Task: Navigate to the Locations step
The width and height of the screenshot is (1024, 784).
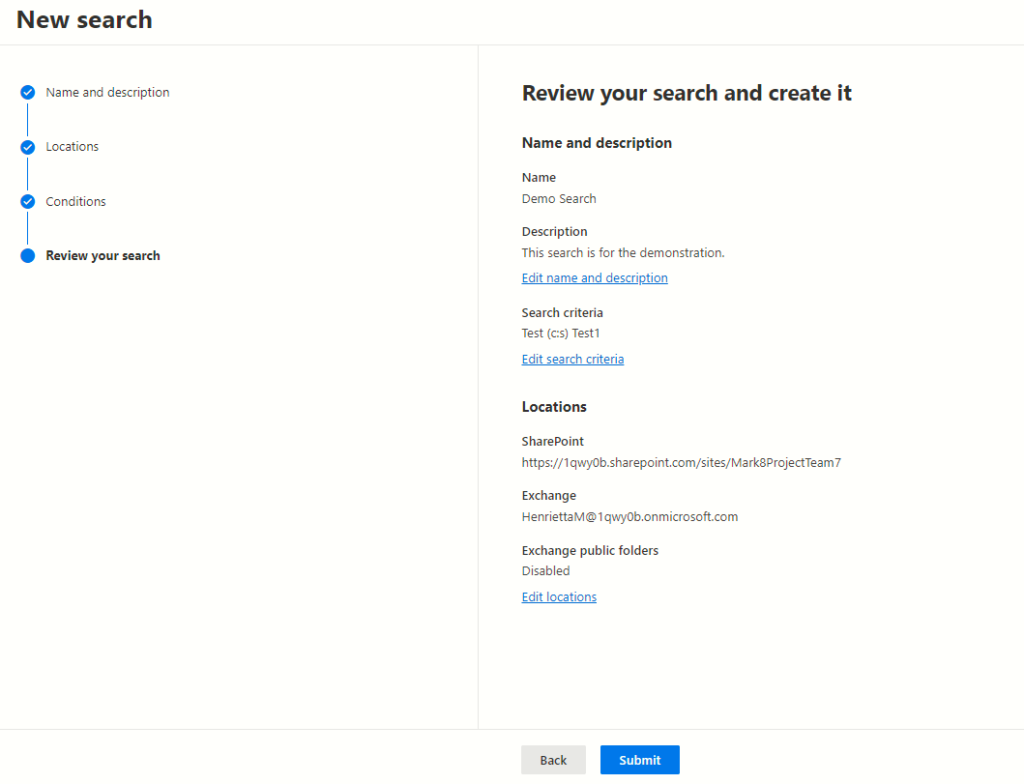Action: tap(72, 146)
